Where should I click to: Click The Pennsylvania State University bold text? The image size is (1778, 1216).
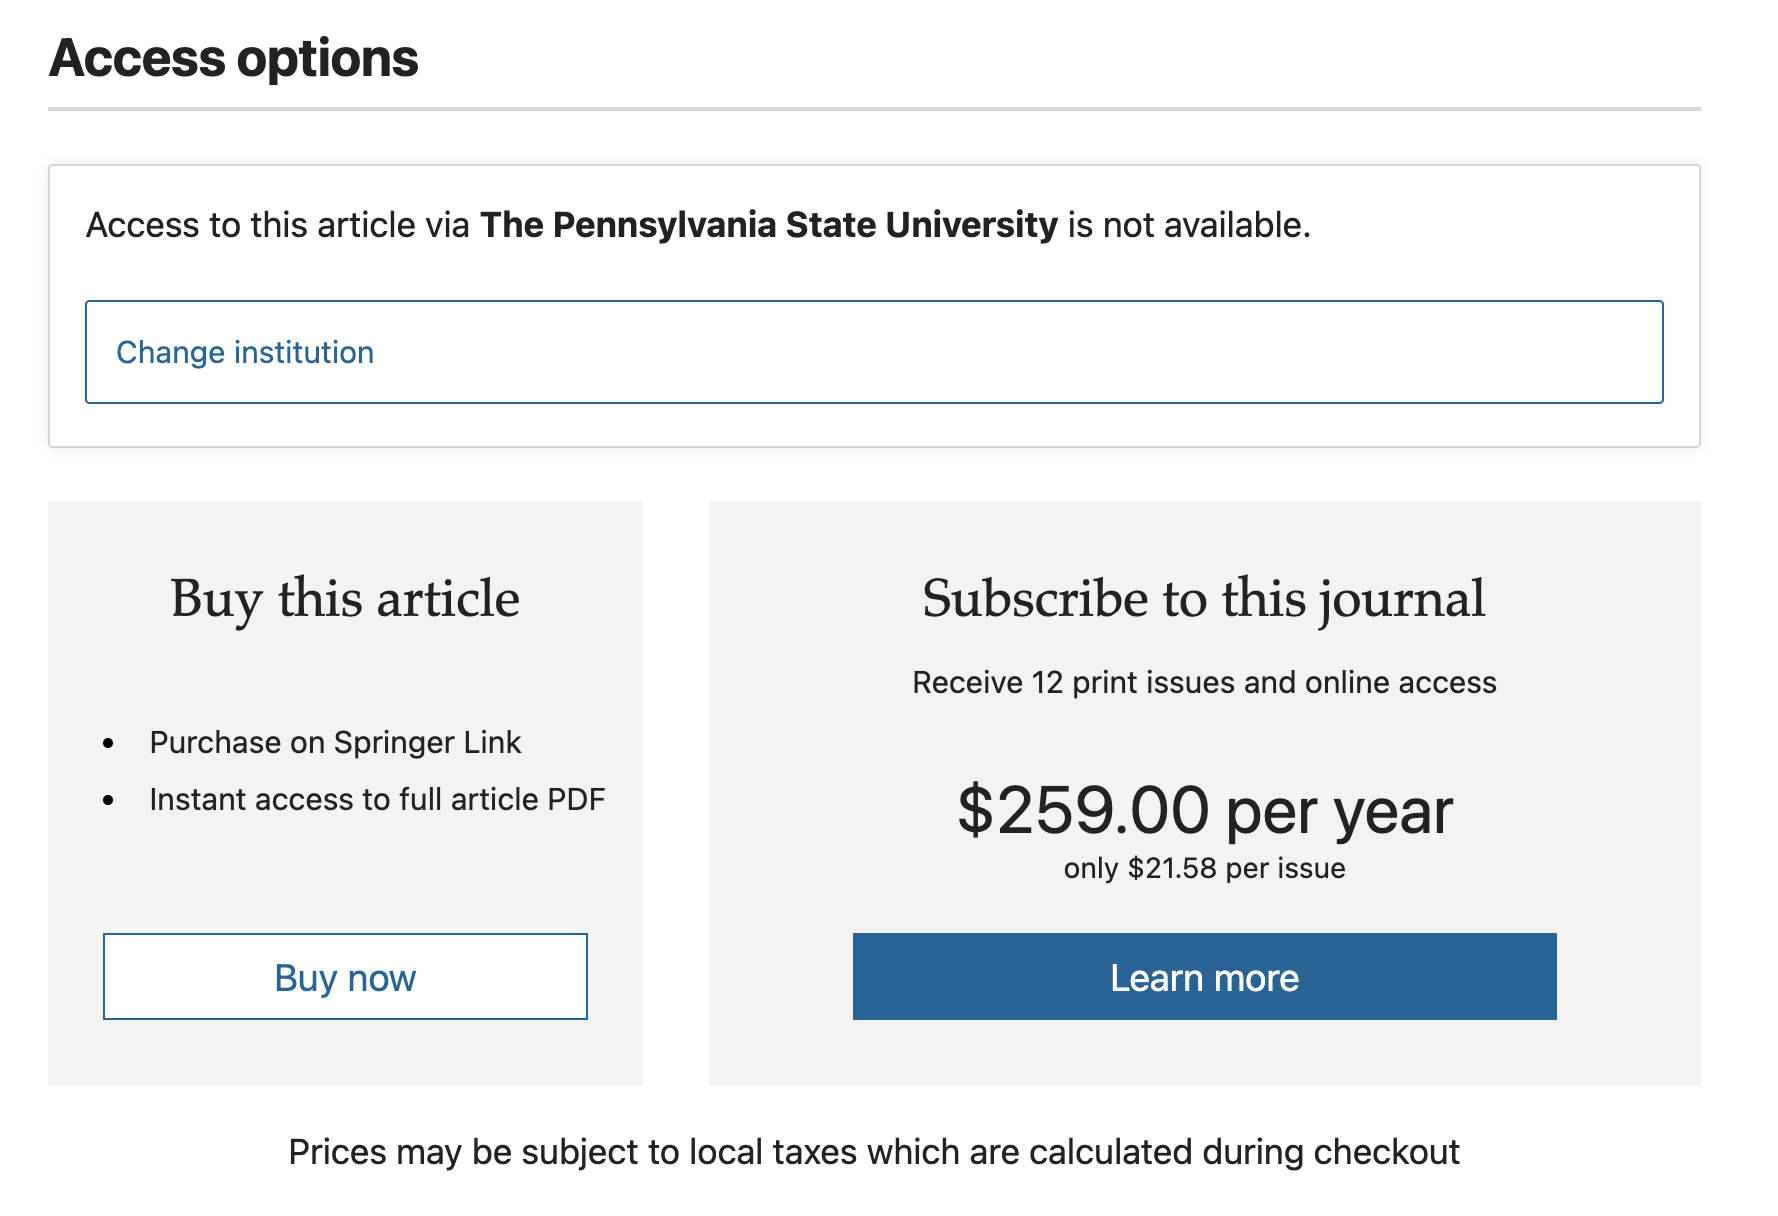coord(769,225)
